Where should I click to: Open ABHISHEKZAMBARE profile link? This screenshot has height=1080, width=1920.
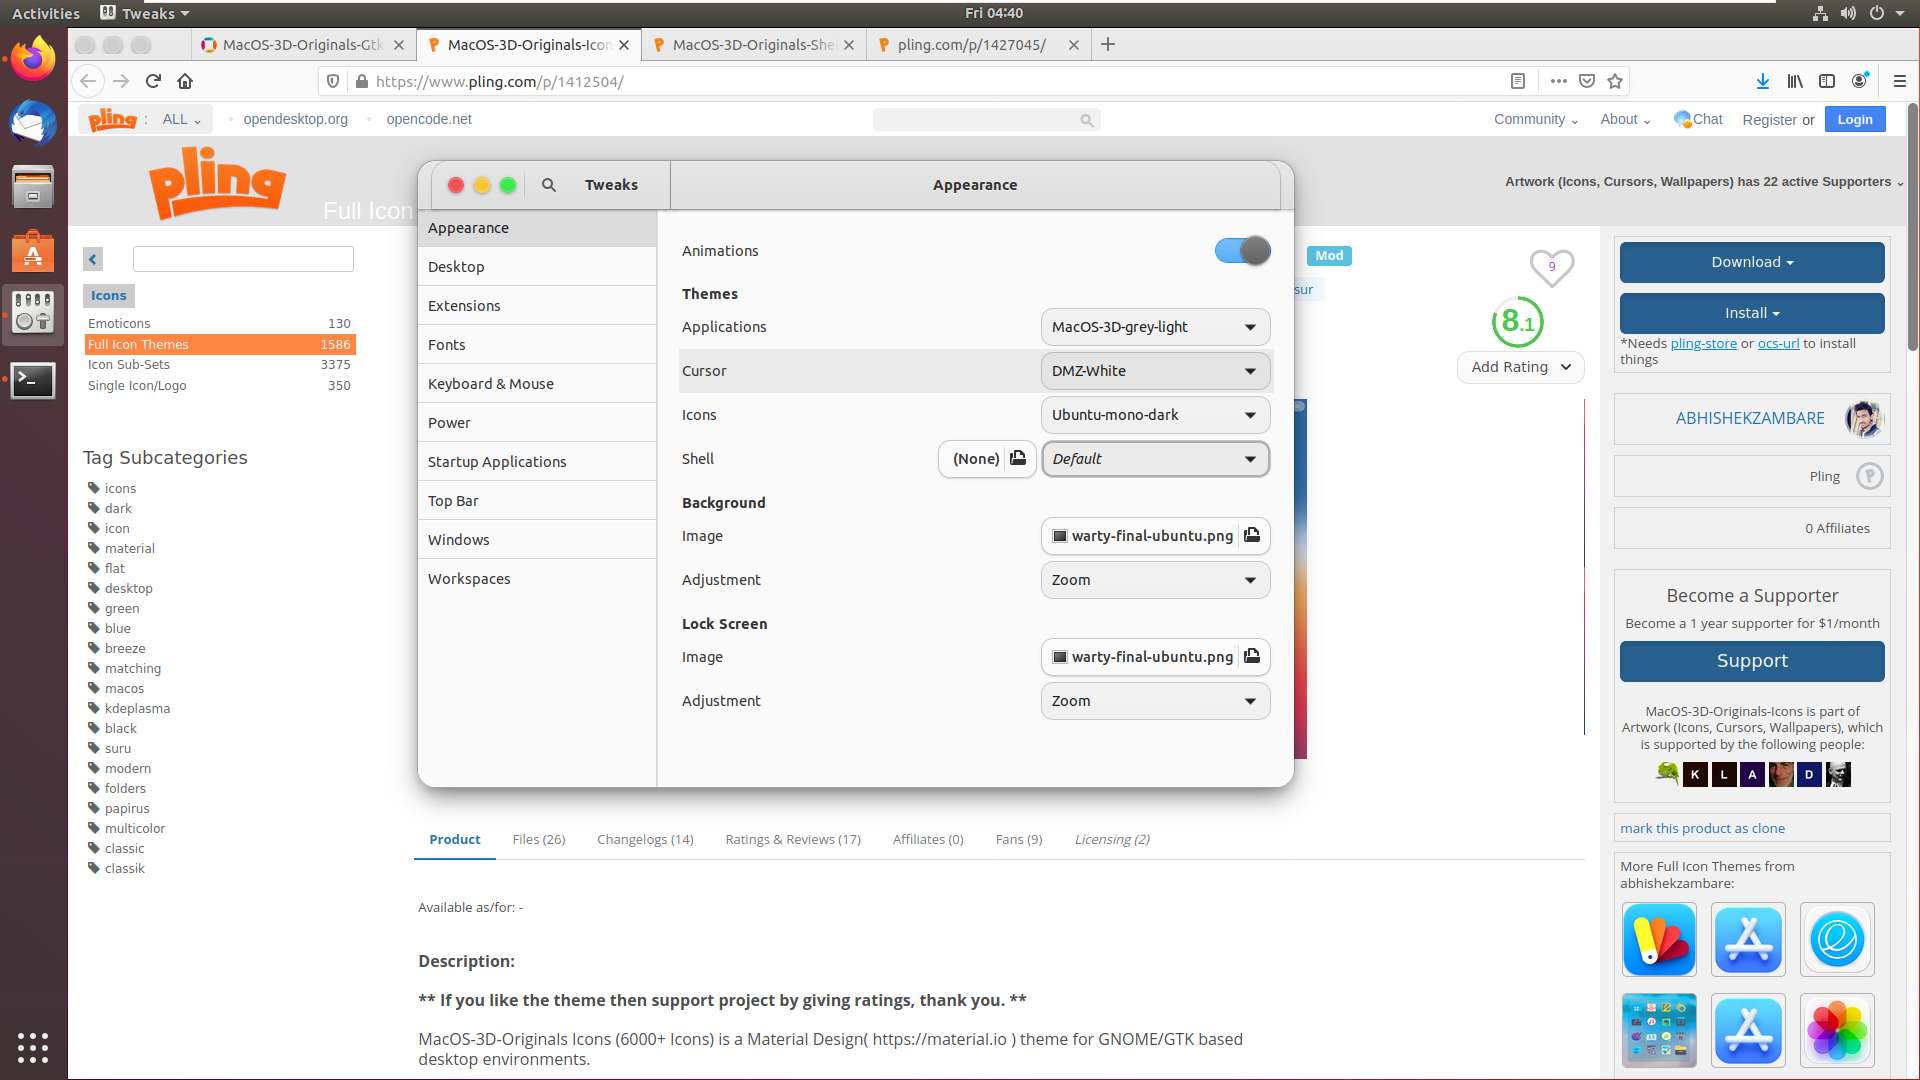click(1750, 418)
